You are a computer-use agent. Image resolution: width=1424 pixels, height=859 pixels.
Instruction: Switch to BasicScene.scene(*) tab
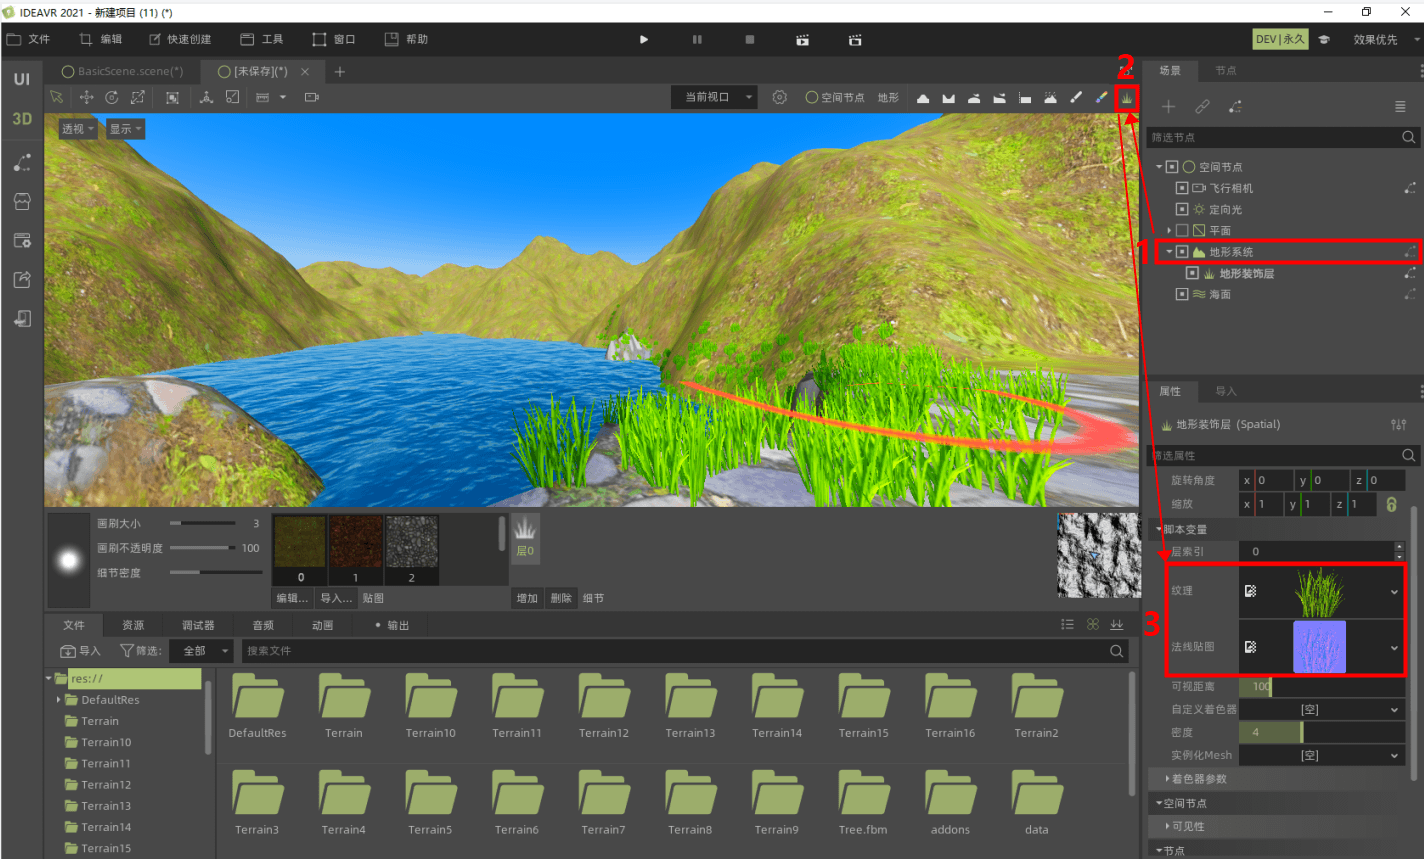coord(123,71)
